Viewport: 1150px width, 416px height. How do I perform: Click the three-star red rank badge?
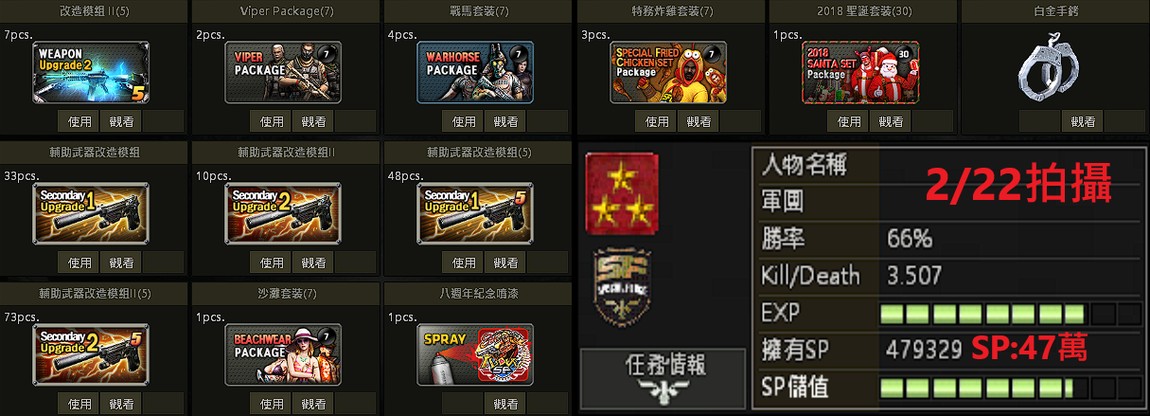[622, 194]
